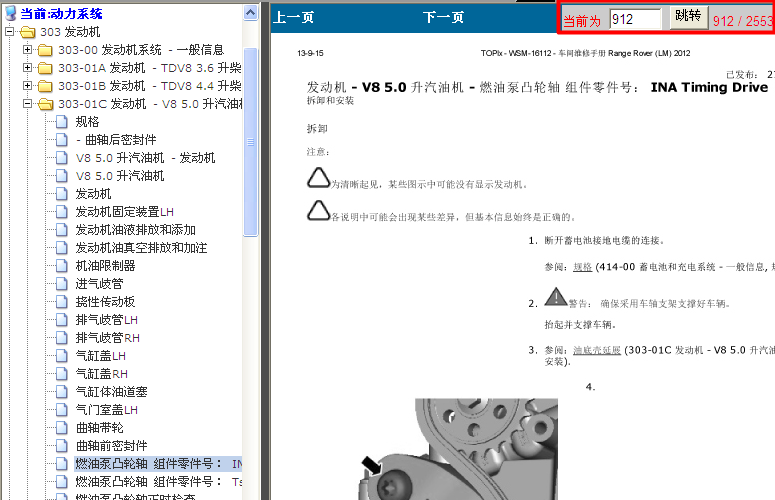Image resolution: width=775 pixels, height=500 pixels.
Task: Expand the 303-00 发动机系统 一般信息 folder
Action: (x=28, y=50)
